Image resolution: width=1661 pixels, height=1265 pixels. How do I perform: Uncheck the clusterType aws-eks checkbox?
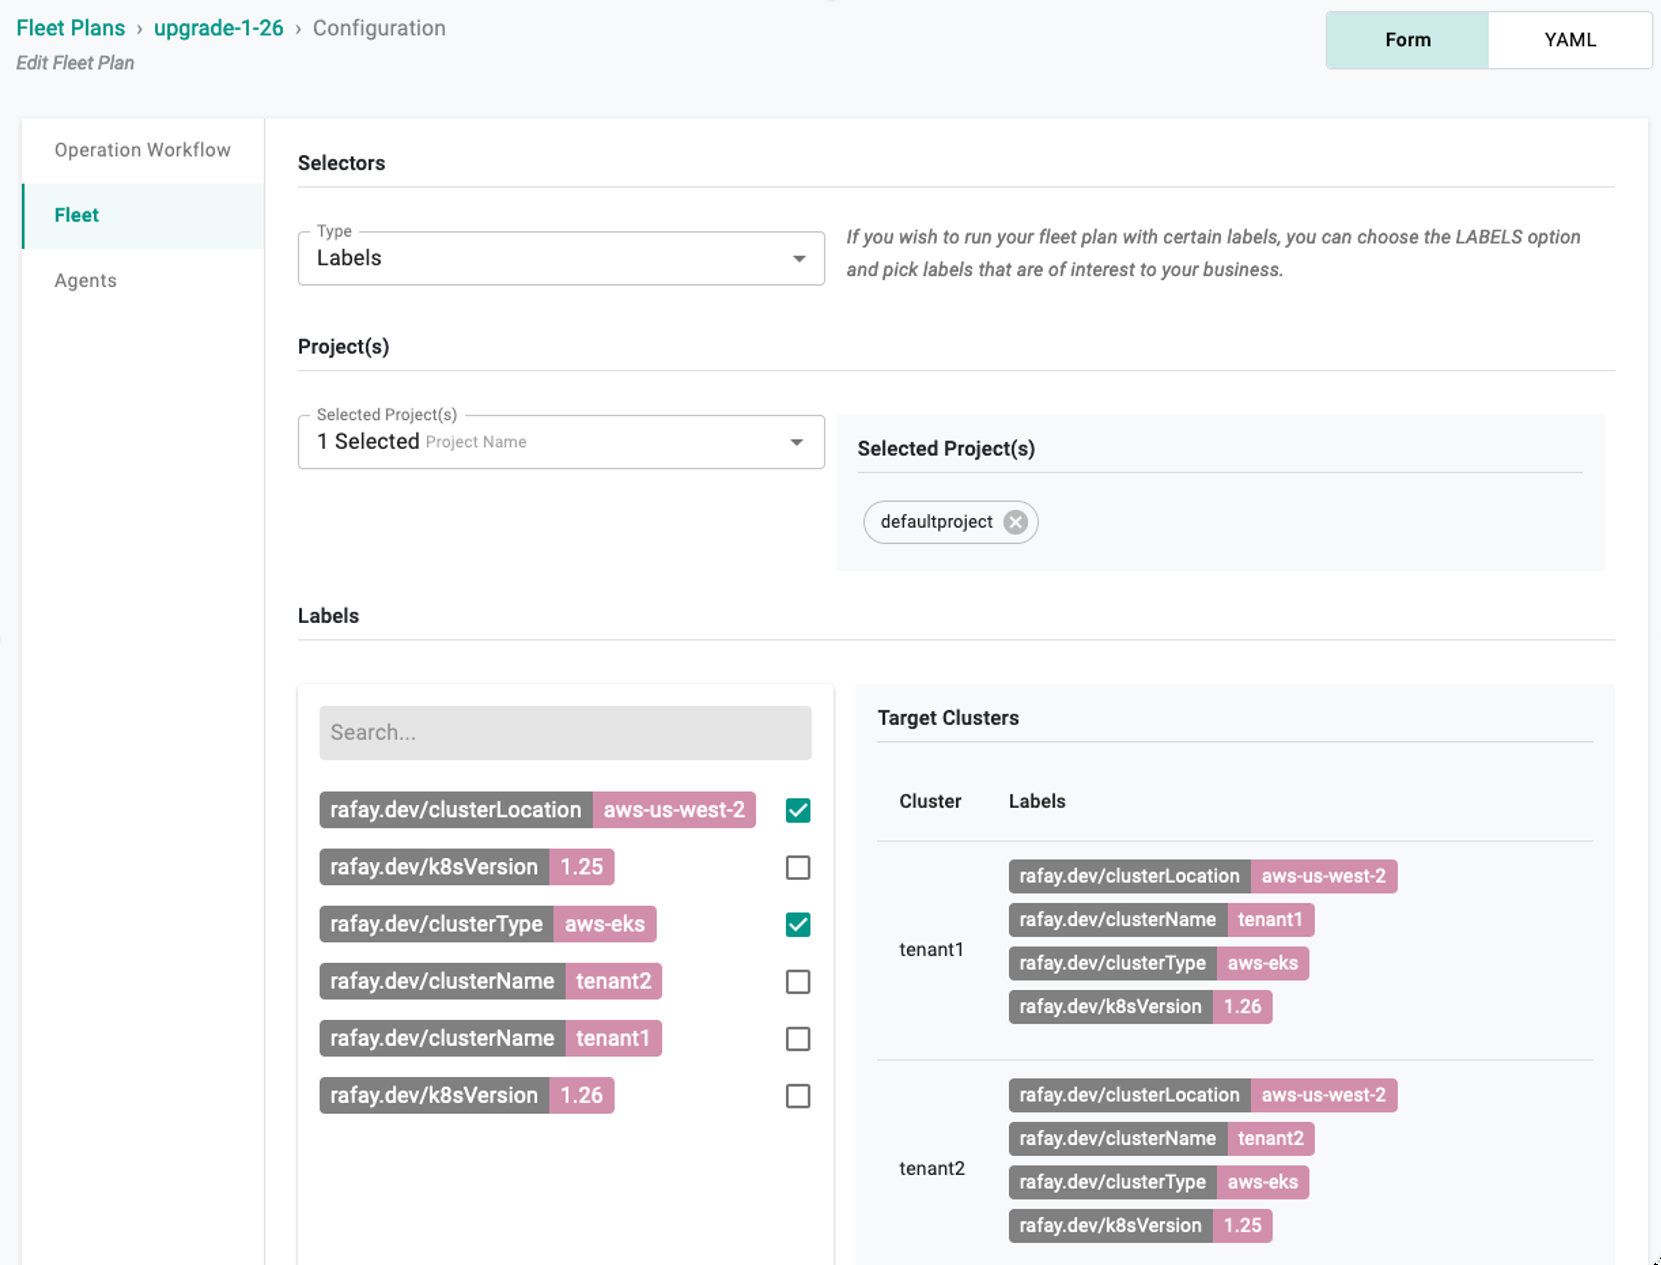click(x=798, y=924)
